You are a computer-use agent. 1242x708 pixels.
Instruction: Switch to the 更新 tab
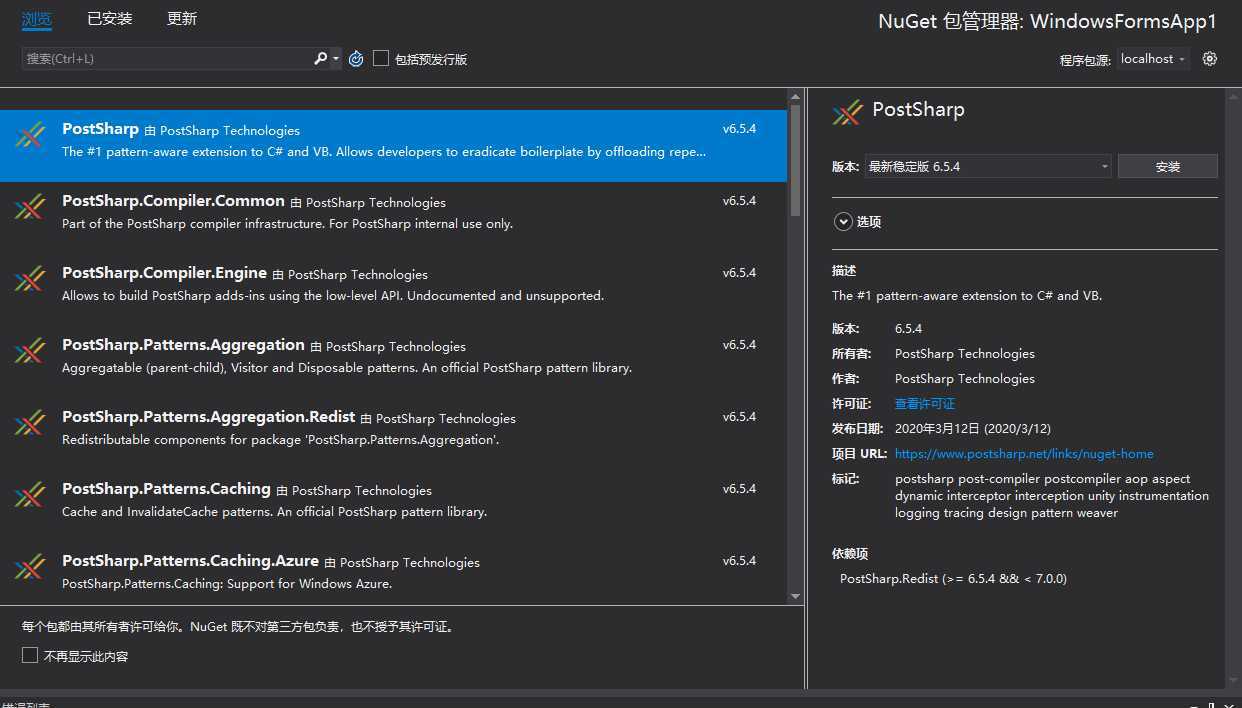(x=182, y=19)
